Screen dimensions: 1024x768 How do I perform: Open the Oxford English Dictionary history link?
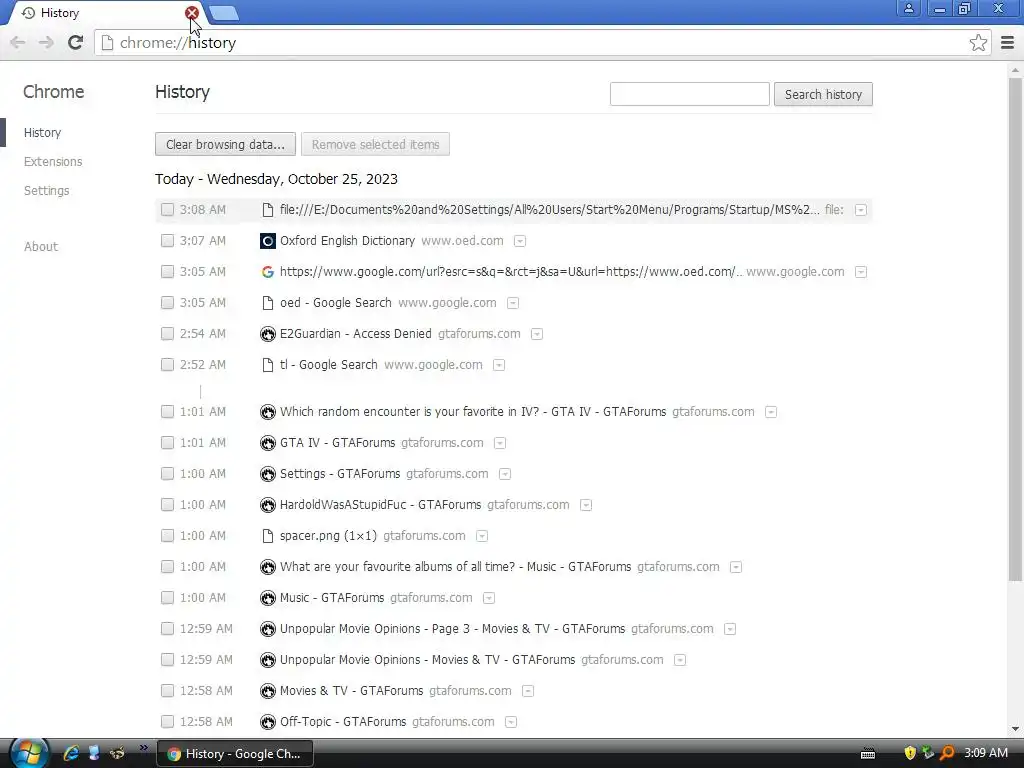coord(347,241)
